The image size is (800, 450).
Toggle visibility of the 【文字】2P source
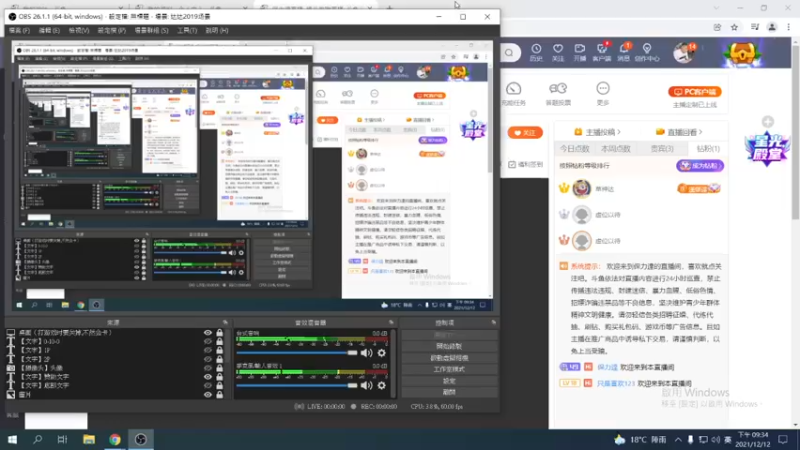pos(208,359)
